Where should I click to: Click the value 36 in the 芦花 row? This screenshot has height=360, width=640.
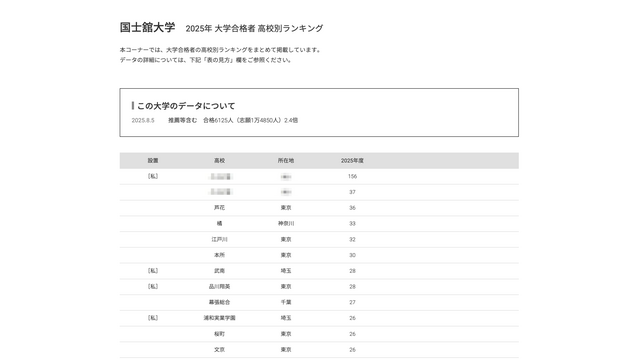click(x=352, y=208)
